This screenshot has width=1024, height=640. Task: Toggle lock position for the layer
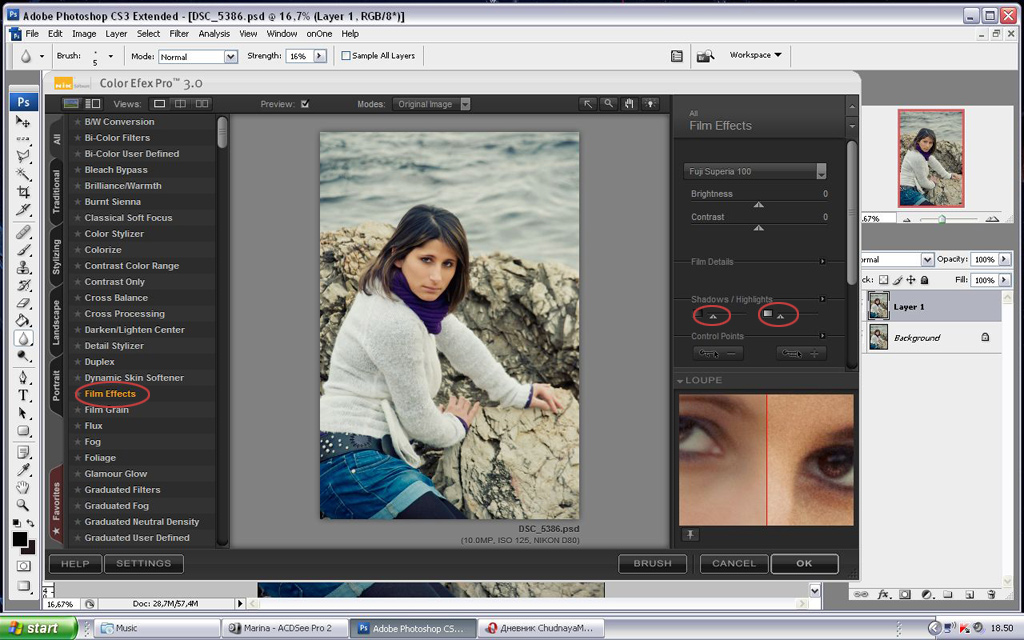click(x=911, y=280)
